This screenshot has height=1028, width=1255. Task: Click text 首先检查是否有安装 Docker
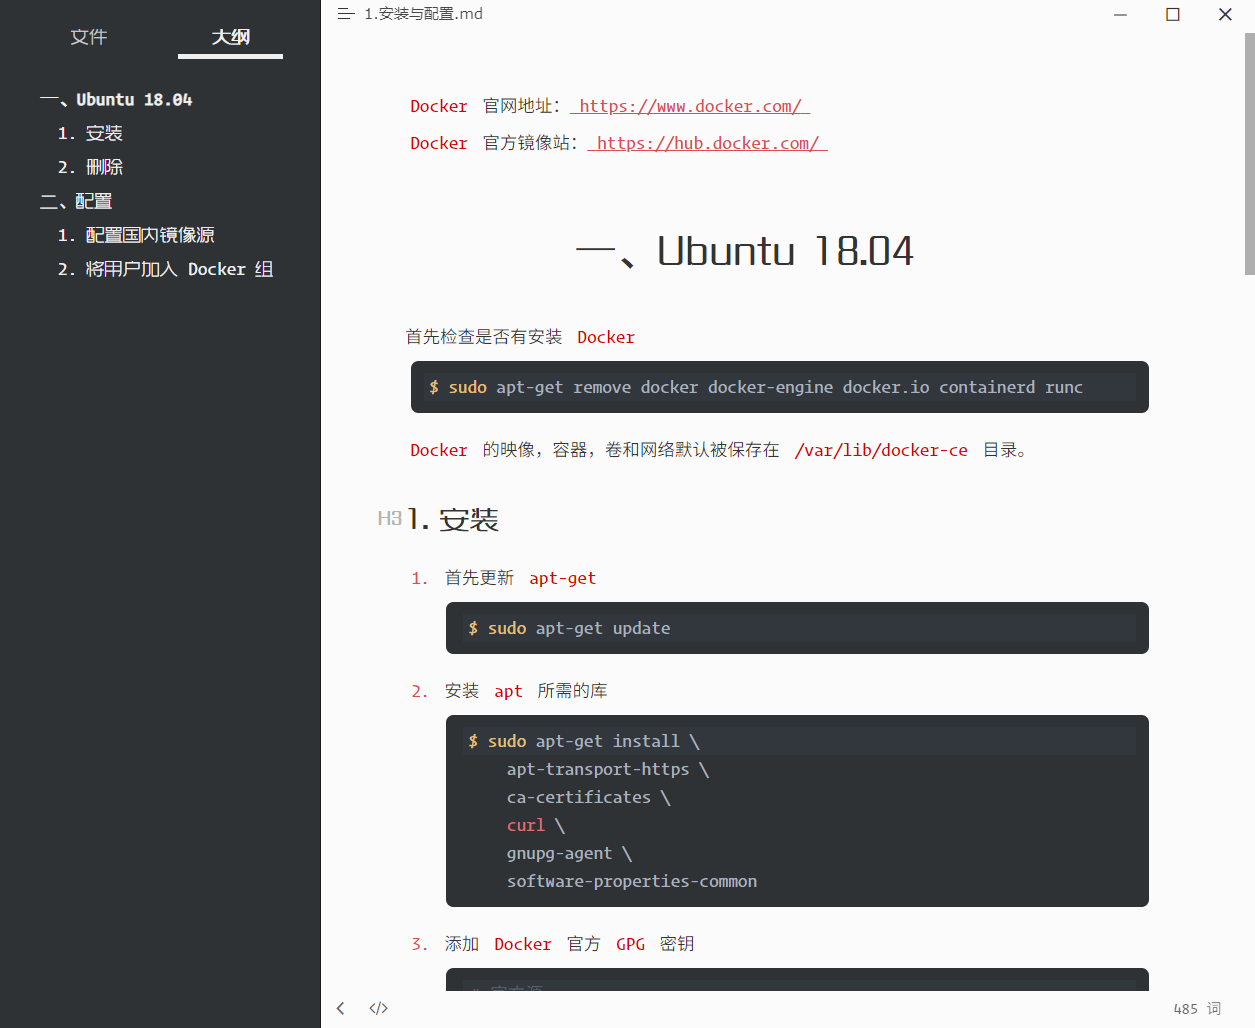520,337
